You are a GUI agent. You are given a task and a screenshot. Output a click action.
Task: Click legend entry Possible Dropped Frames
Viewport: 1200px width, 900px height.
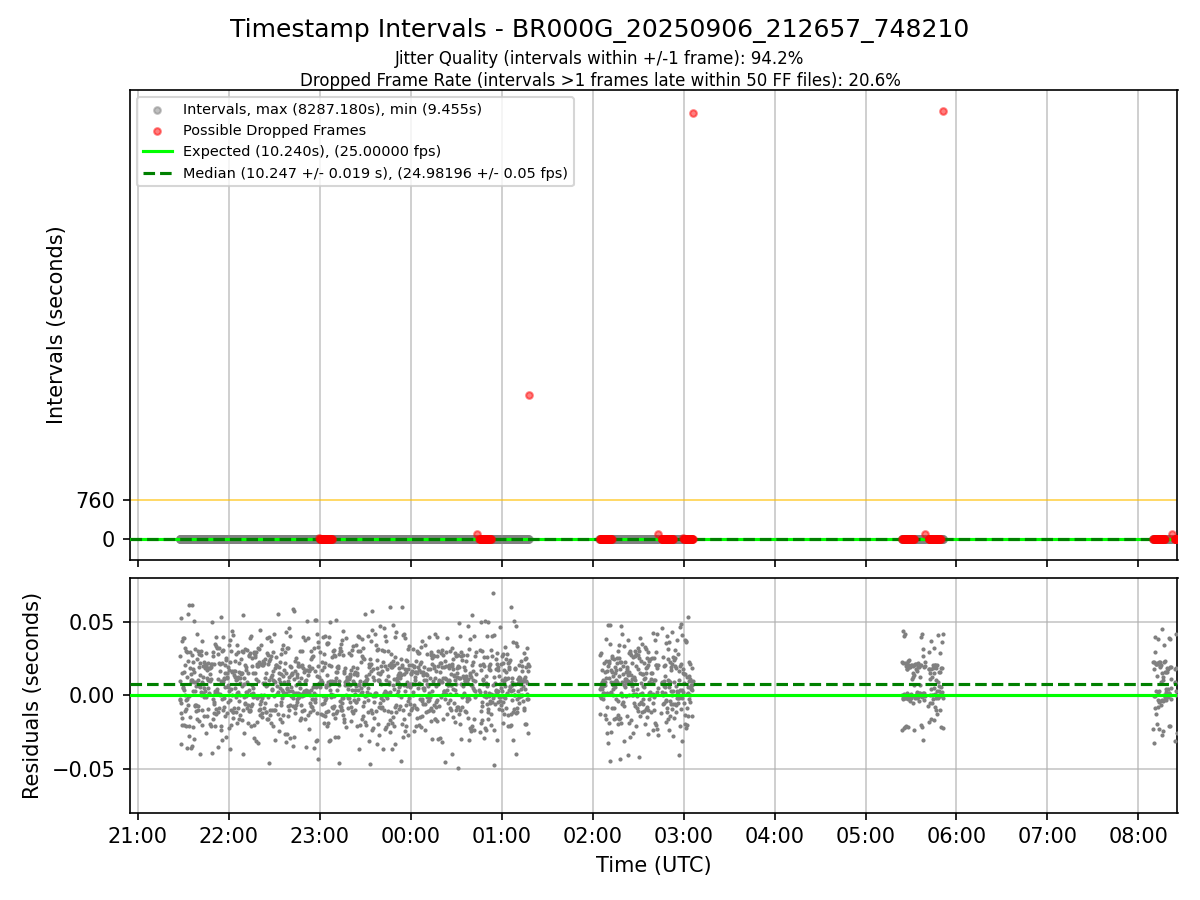(x=274, y=130)
